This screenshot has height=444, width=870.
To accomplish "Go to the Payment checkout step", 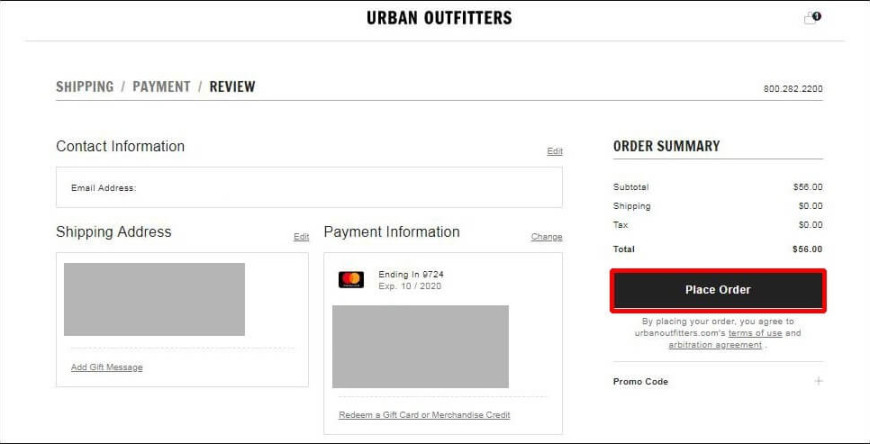I will [x=161, y=87].
